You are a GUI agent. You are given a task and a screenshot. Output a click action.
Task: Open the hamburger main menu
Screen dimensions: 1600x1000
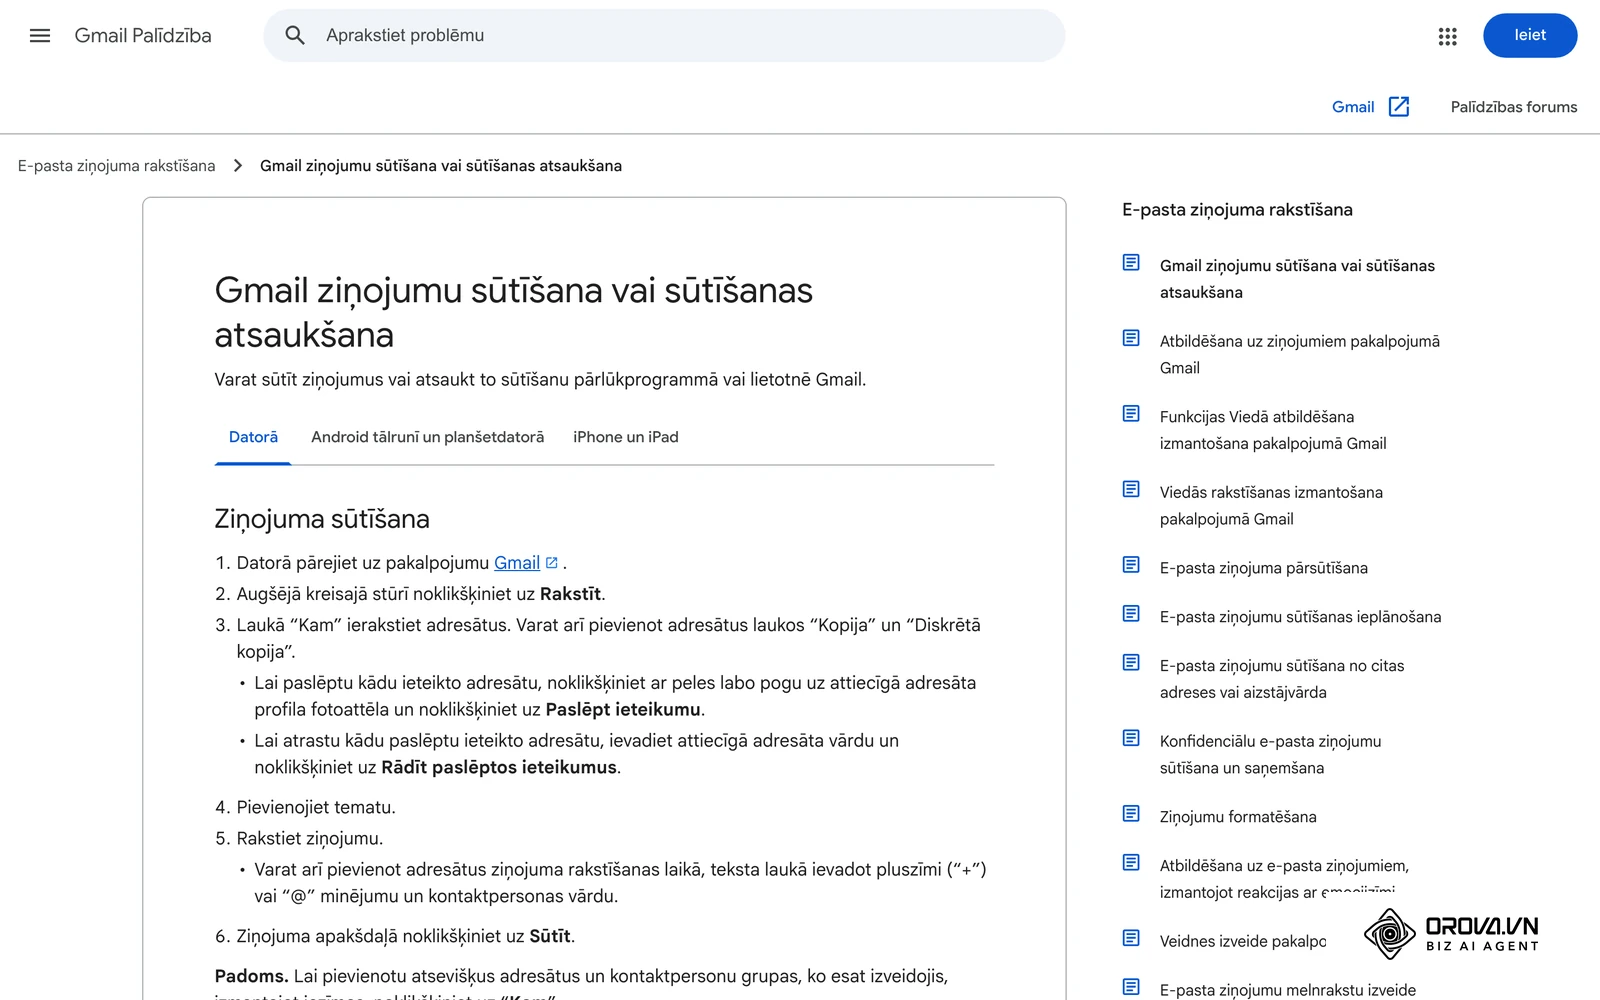coord(40,36)
